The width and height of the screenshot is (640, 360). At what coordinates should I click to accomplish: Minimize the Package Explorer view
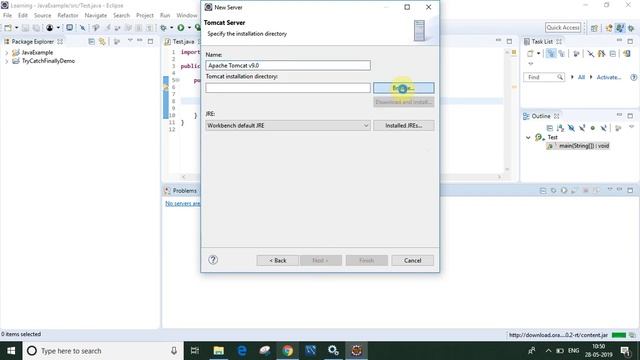140,41
